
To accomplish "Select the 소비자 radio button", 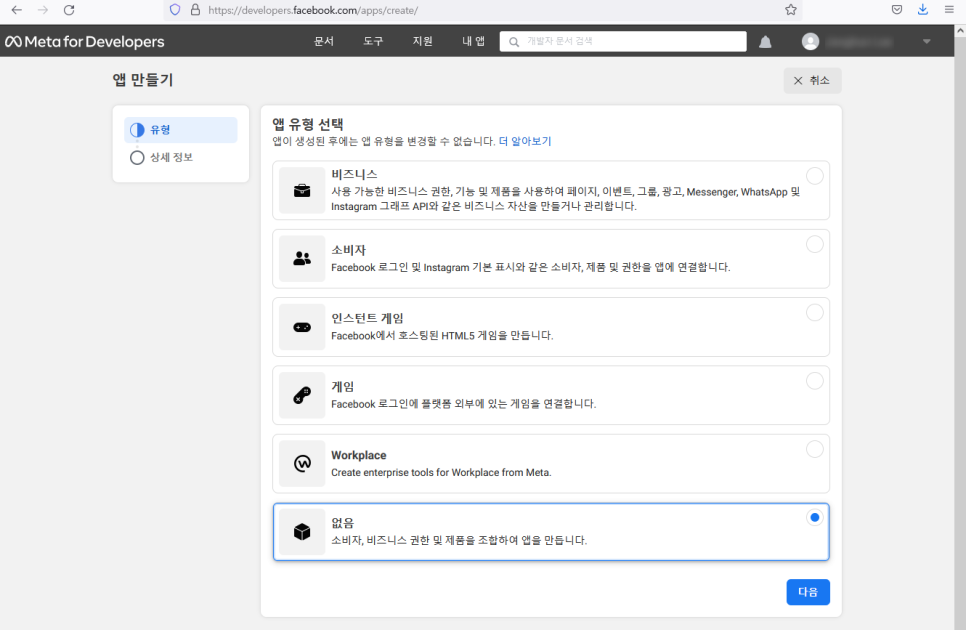I will (814, 244).
